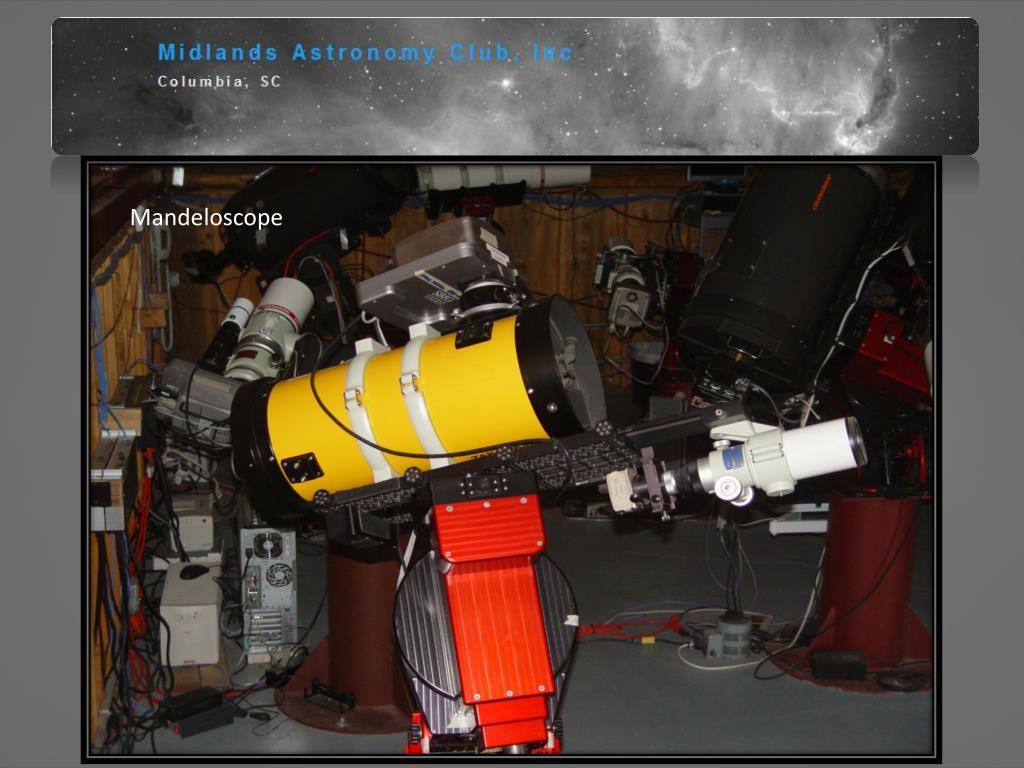Click the starfield nebula header banner
The width and height of the screenshot is (1024, 768).
(x=515, y=86)
